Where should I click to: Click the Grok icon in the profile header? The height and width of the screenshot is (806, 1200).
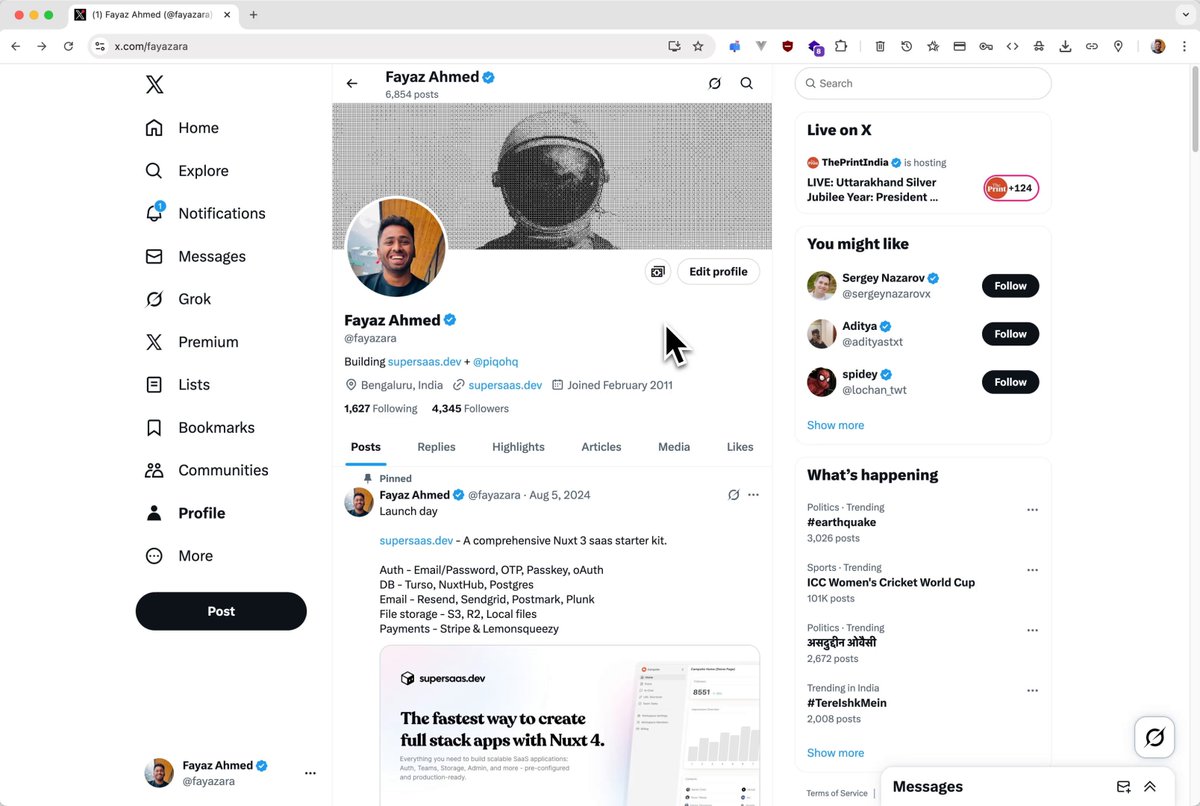coord(715,84)
